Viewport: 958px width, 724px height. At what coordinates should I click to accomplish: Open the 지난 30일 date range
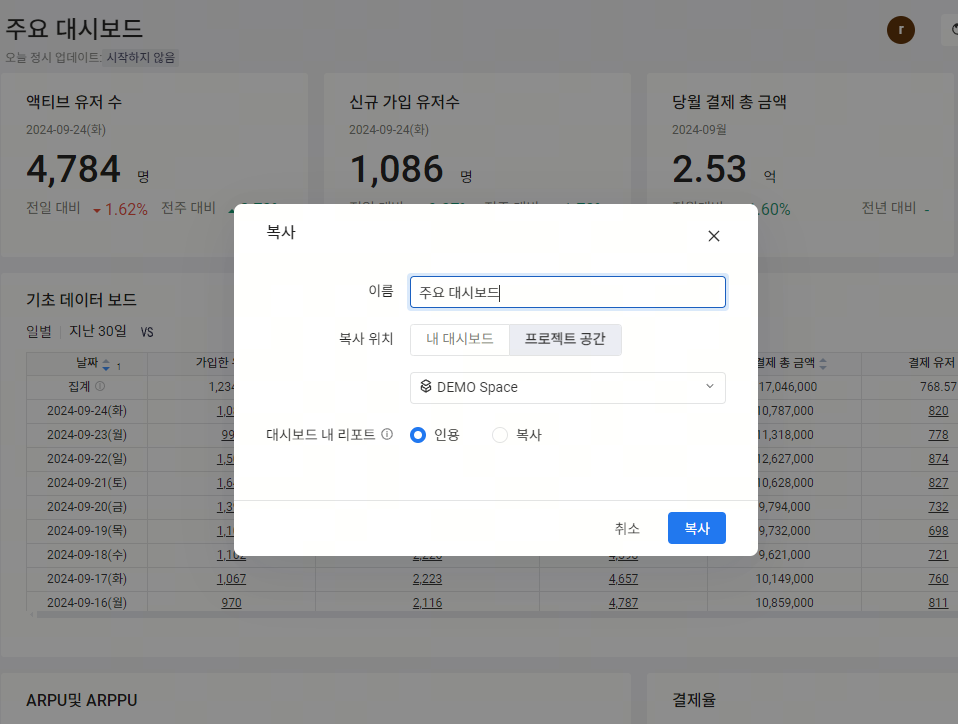pos(98,331)
